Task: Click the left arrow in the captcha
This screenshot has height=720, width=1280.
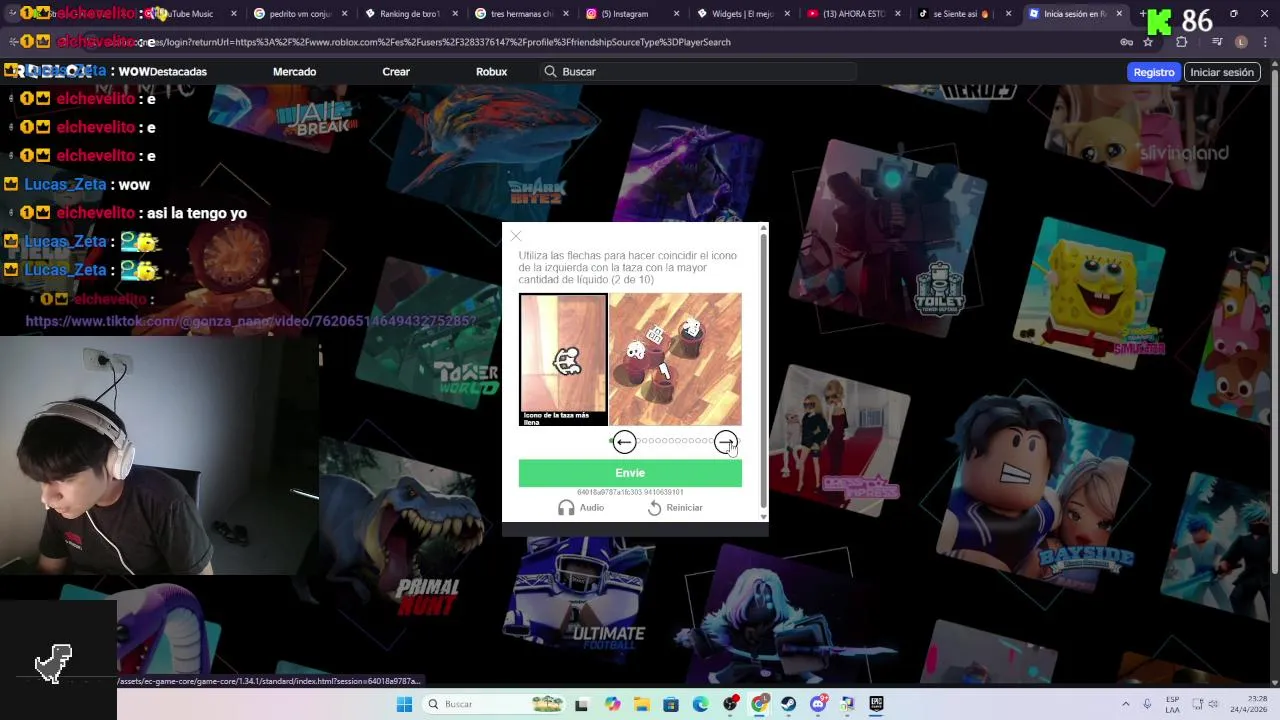Action: (624, 442)
